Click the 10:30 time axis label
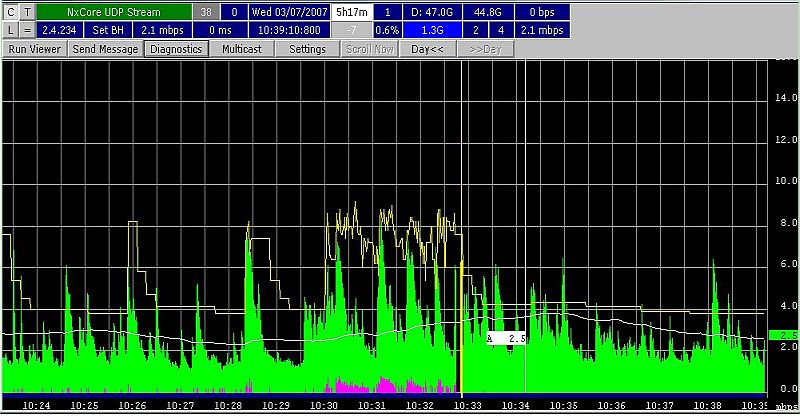800x416 pixels. pos(324,405)
